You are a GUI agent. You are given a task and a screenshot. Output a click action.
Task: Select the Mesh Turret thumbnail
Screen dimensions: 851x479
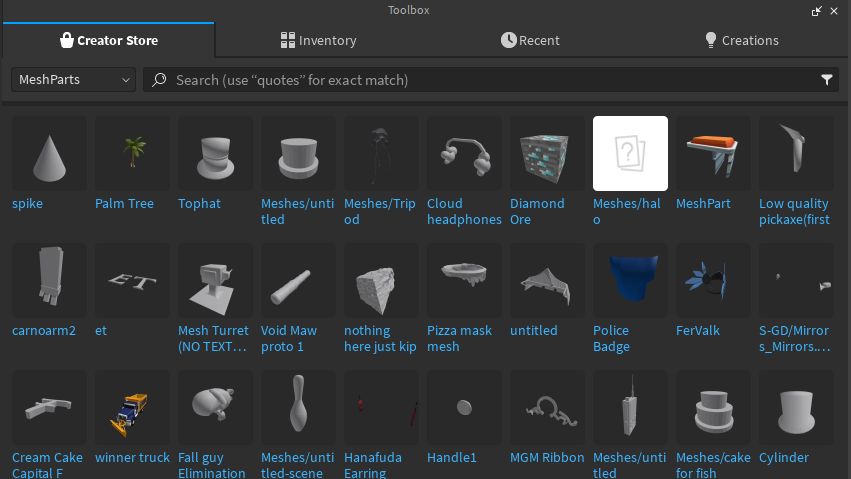[x=215, y=280]
